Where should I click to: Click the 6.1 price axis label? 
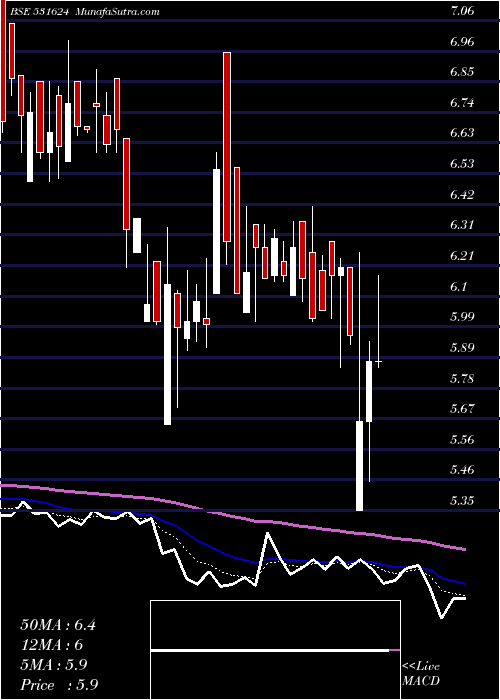[x=458, y=287]
